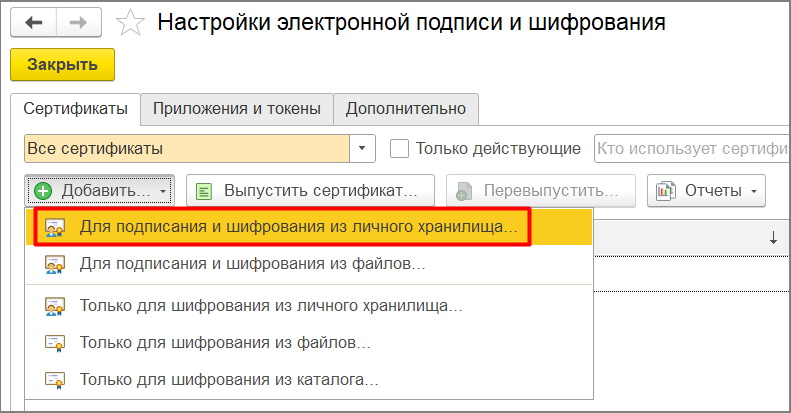This screenshot has width=791, height=413.
Task: Click certificate icon beside encryption-only from files
Action: (54, 343)
